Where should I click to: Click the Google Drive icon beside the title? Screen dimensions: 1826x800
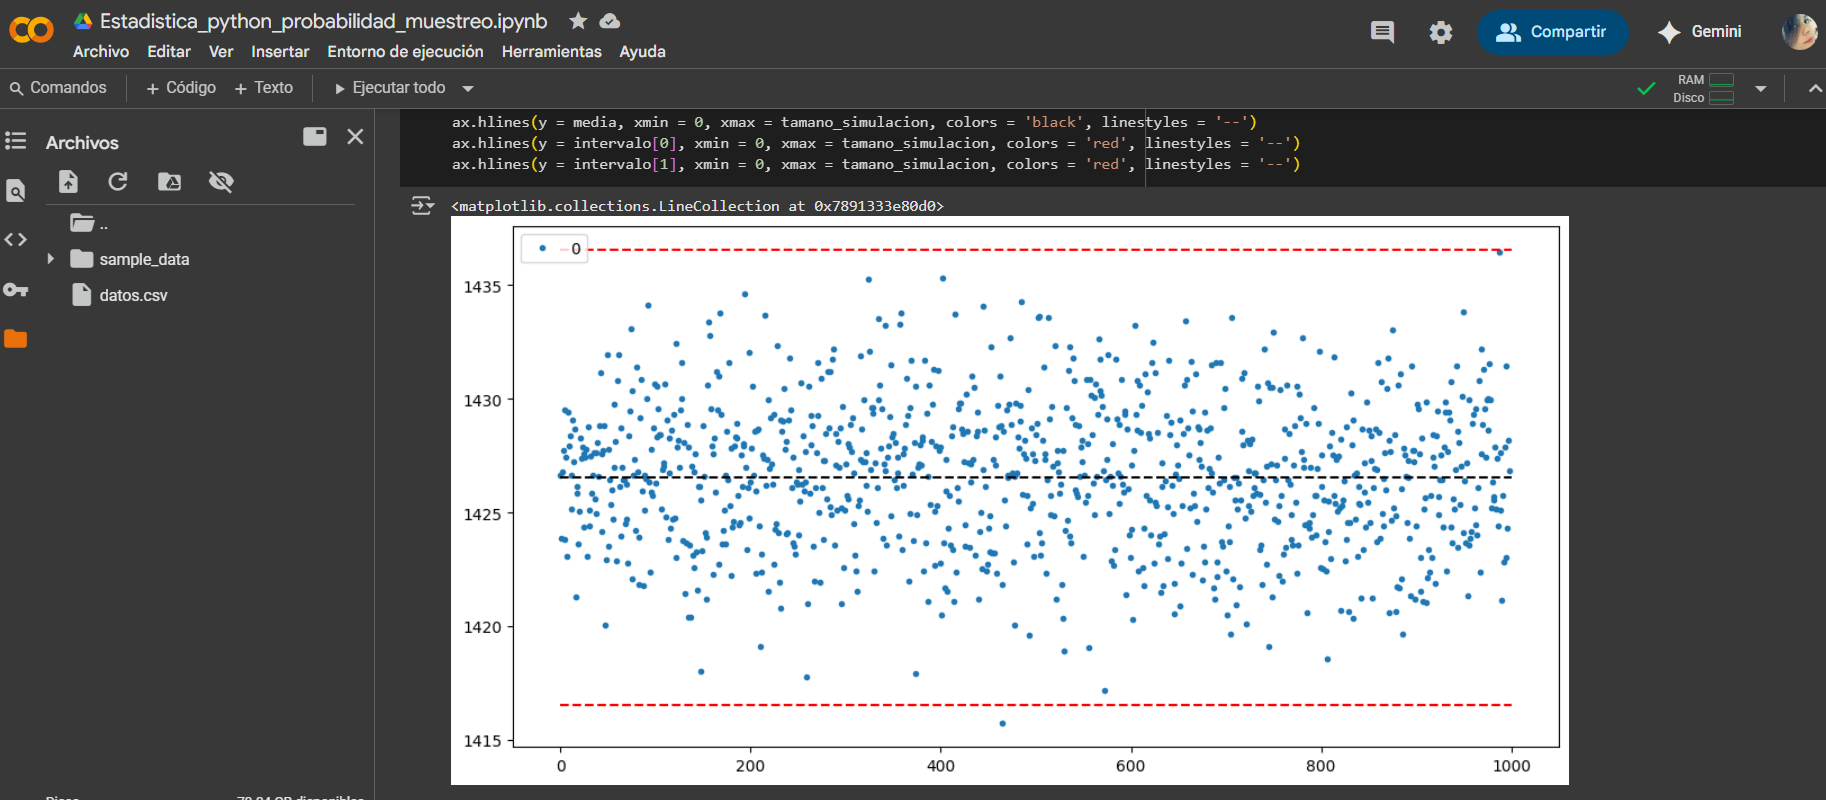click(84, 21)
